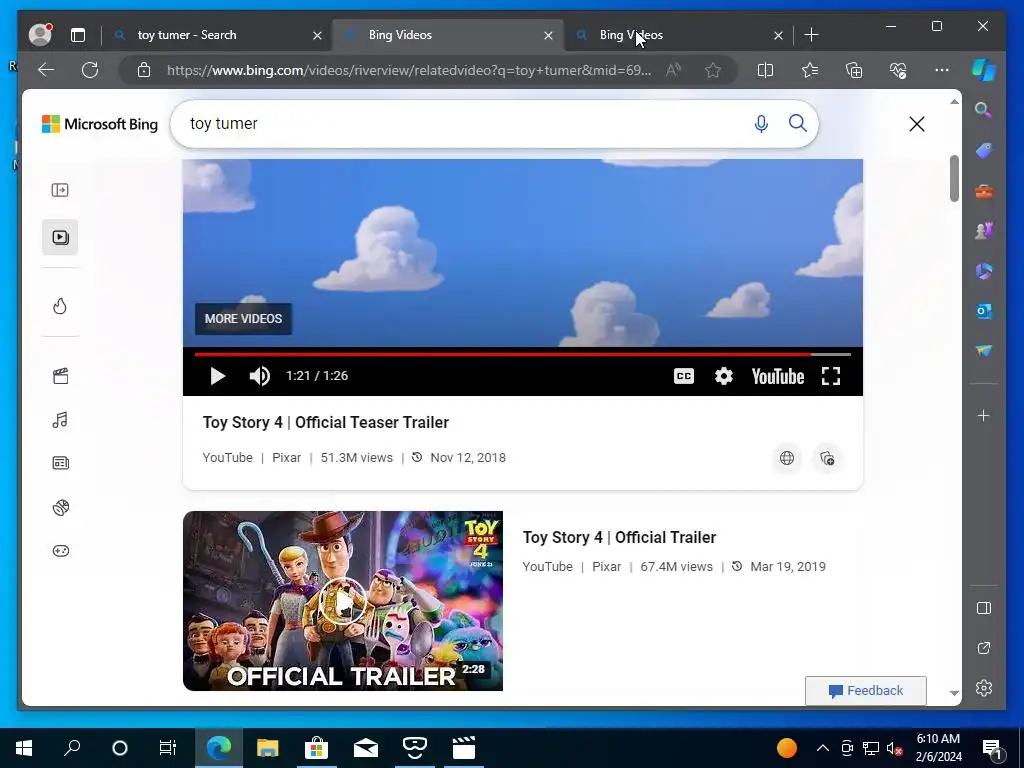This screenshot has height=768, width=1024.
Task: Go back to the previous page
Action: [46, 70]
